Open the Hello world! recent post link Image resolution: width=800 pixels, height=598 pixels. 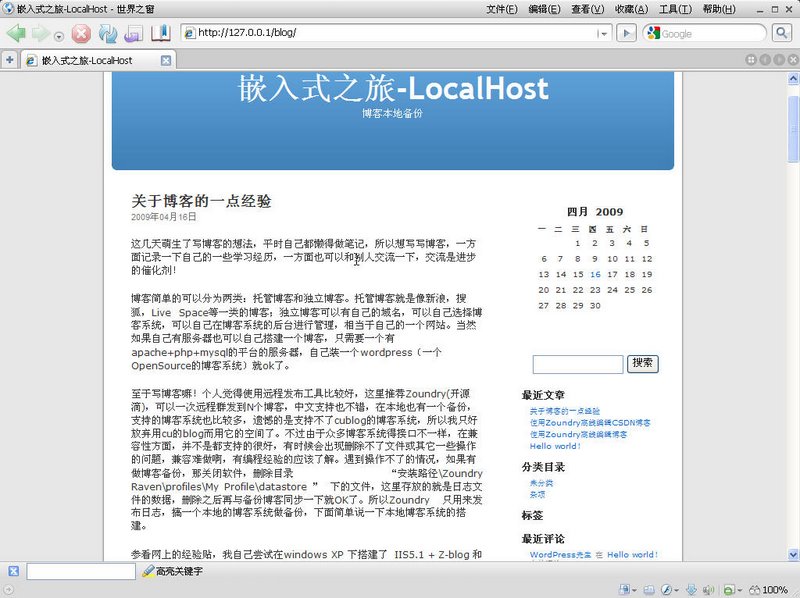click(x=555, y=446)
